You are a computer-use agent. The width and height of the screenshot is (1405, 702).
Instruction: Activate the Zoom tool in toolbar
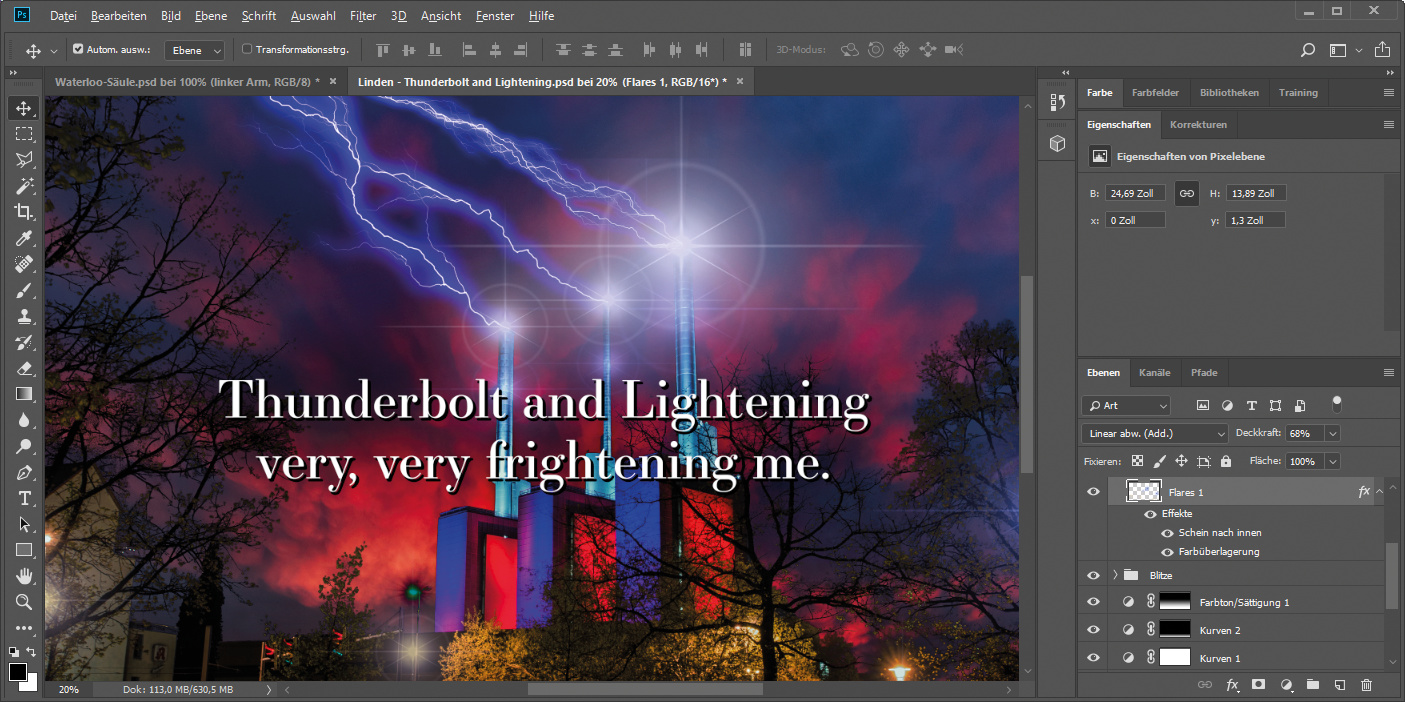tap(24, 602)
